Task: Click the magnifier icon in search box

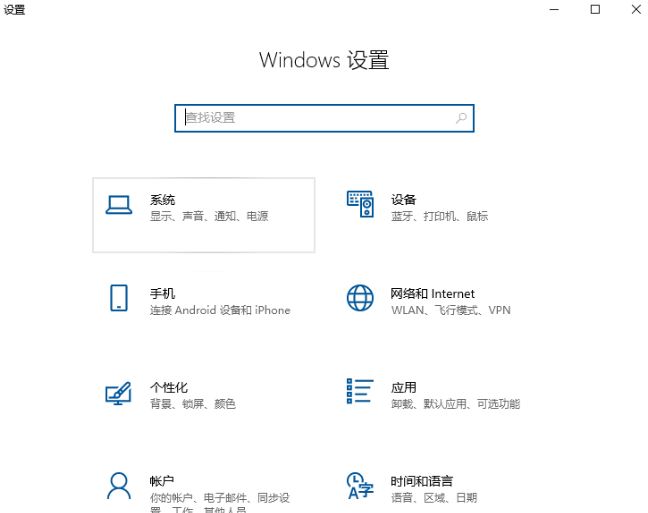Action: click(461, 118)
